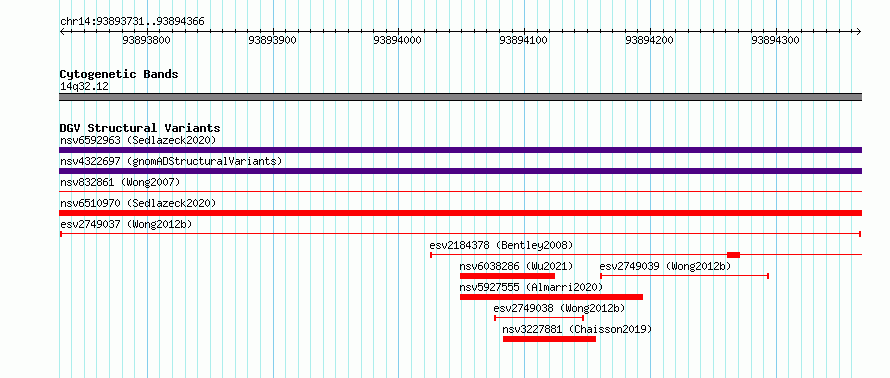This screenshot has height=378, width=890.
Task: Click ruler position 93894100
Action: click(x=523, y=40)
